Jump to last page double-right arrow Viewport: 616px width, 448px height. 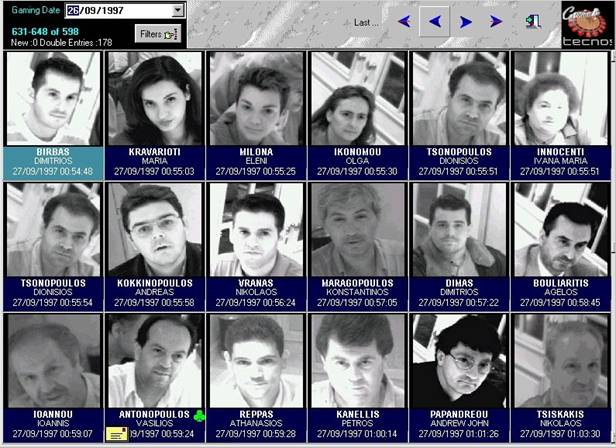(495, 21)
